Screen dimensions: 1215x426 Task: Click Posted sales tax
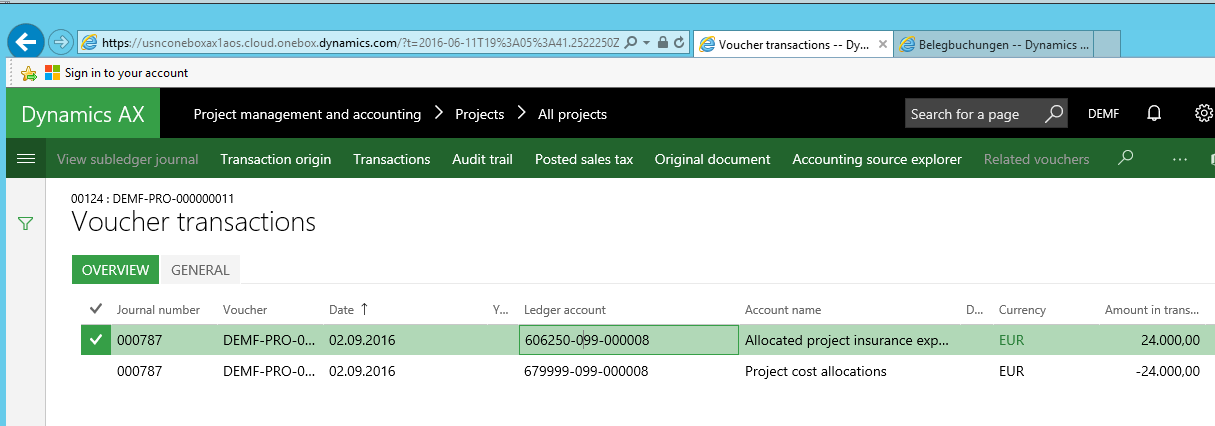click(x=583, y=159)
